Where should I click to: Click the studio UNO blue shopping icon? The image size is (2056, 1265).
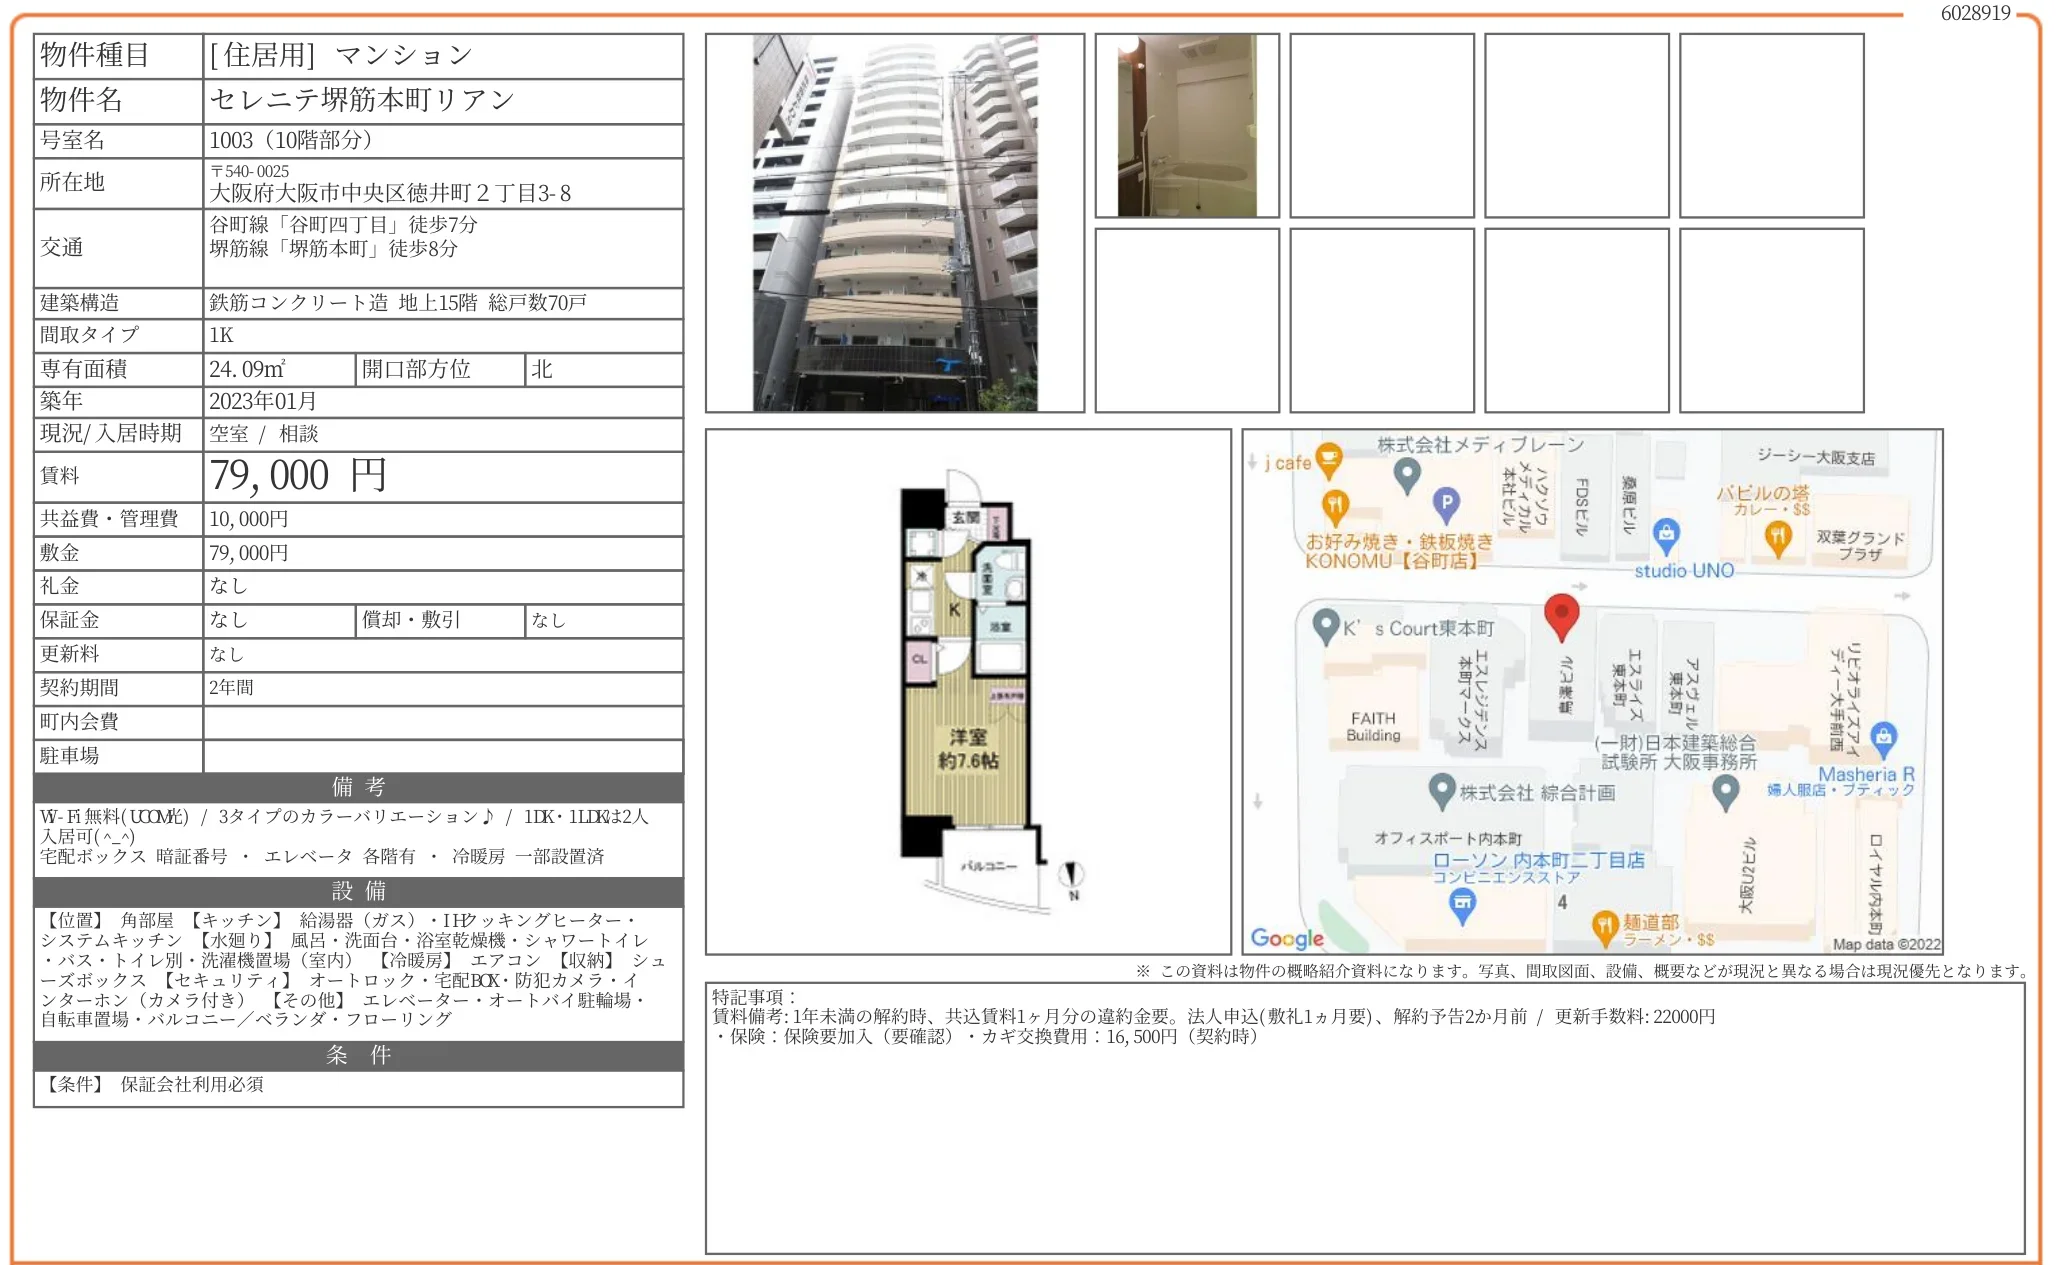coord(1665,533)
